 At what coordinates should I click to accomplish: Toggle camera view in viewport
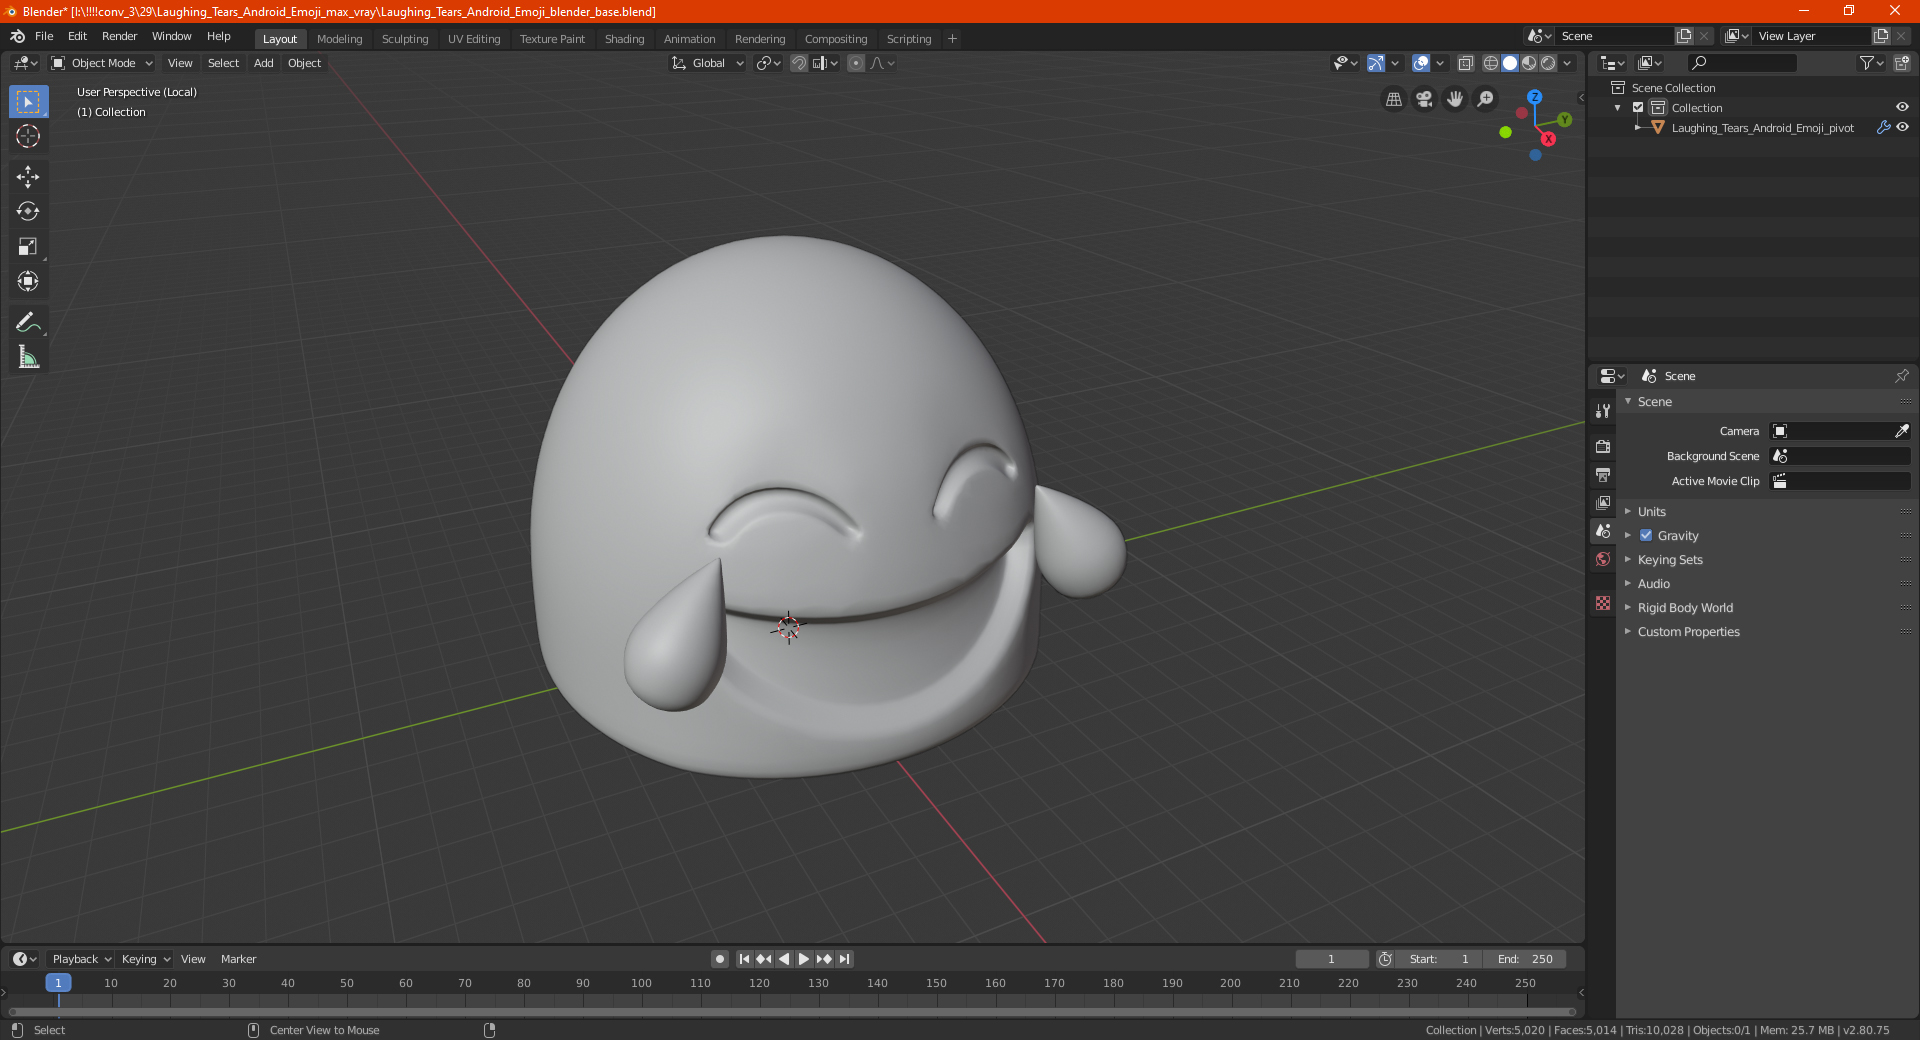(x=1424, y=99)
